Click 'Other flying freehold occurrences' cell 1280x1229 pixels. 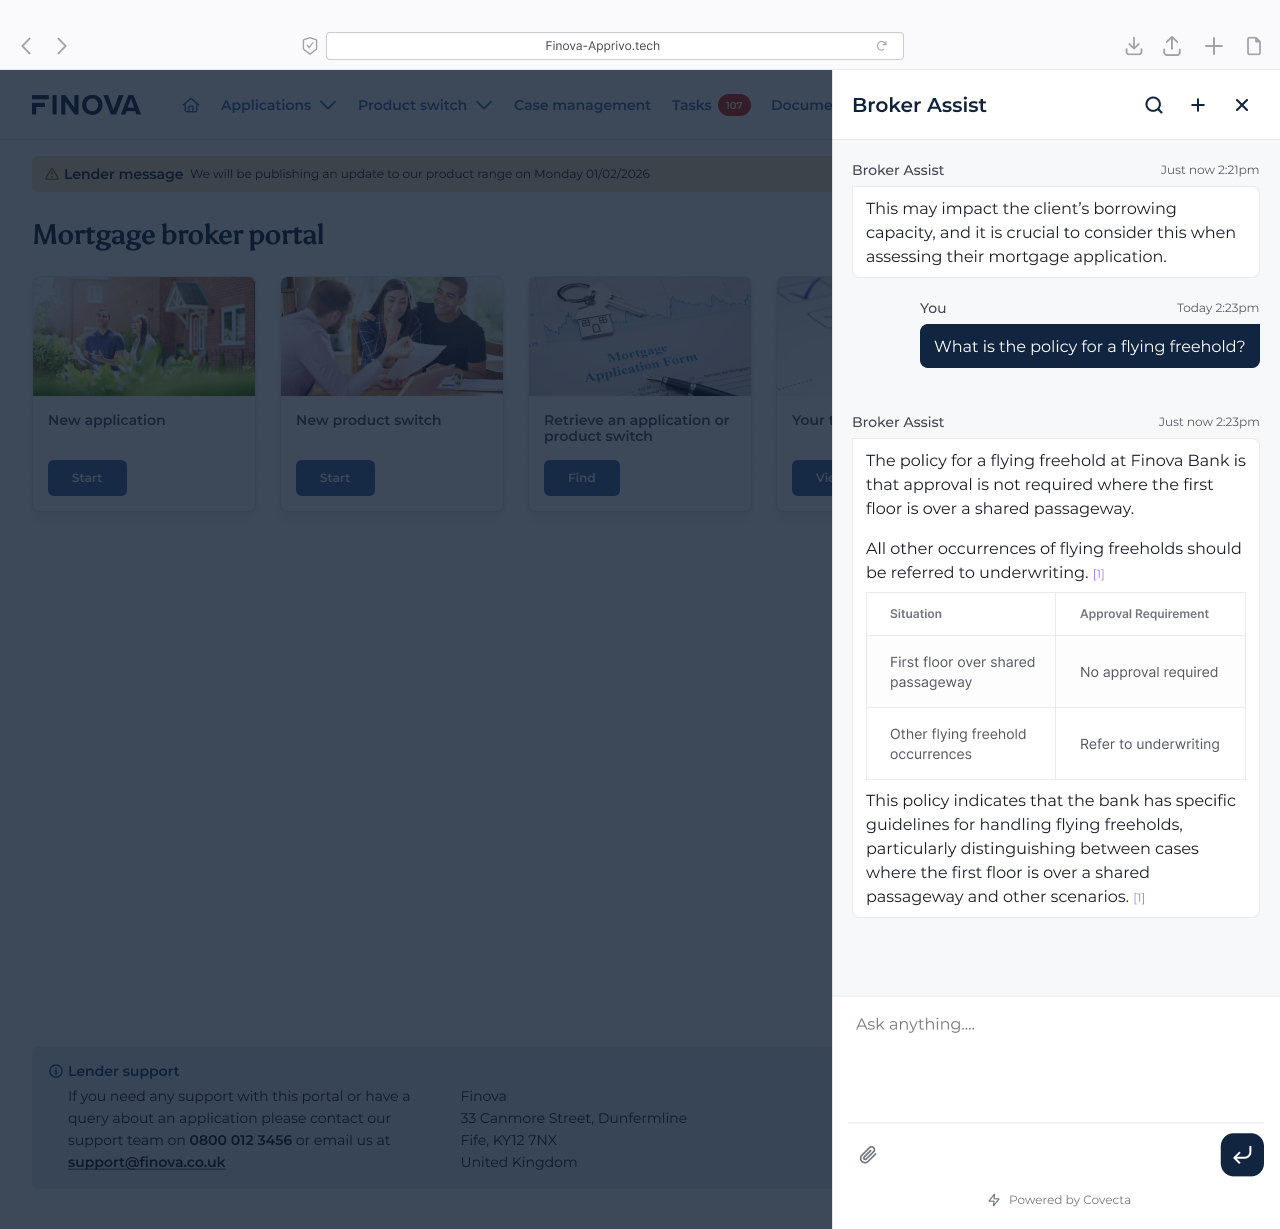click(x=961, y=744)
